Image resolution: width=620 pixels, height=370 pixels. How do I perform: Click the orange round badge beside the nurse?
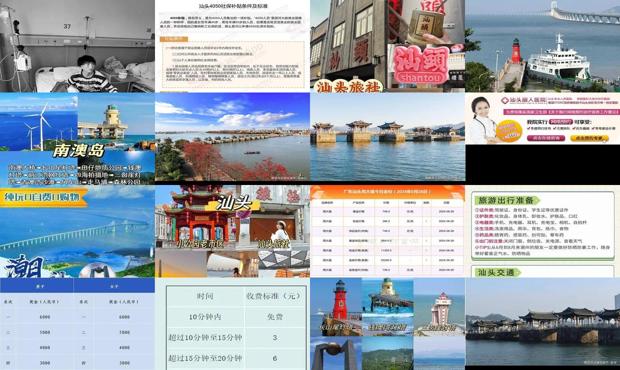coord(509,131)
